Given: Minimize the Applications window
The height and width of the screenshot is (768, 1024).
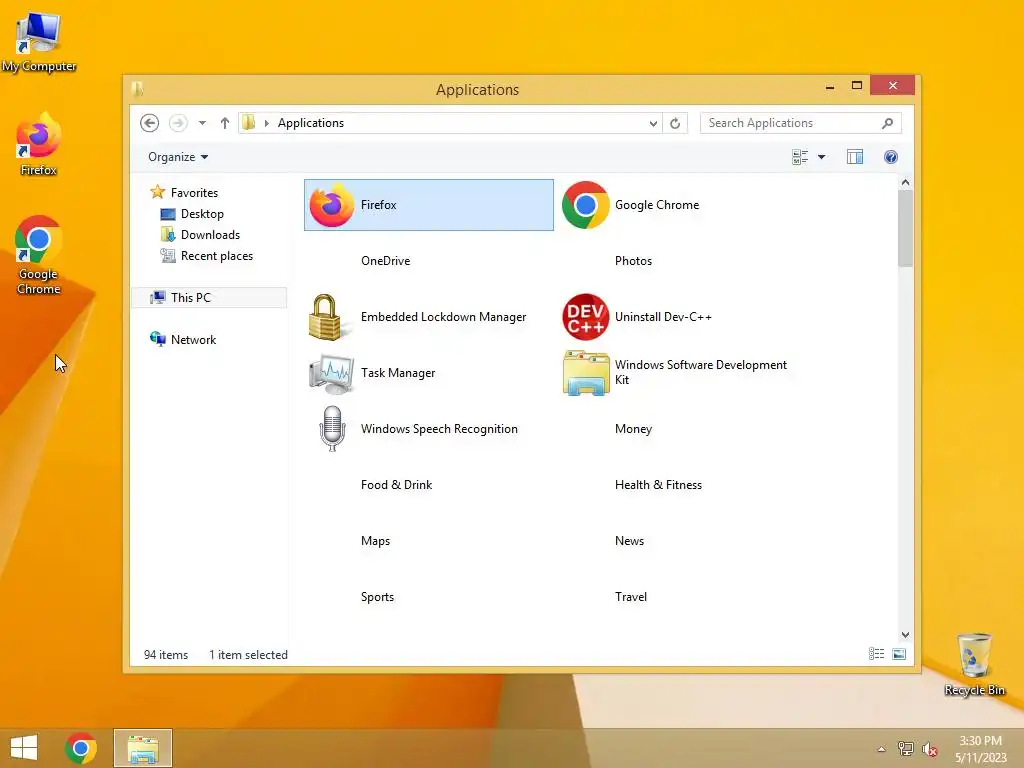Looking at the screenshot, I should coord(830,86).
